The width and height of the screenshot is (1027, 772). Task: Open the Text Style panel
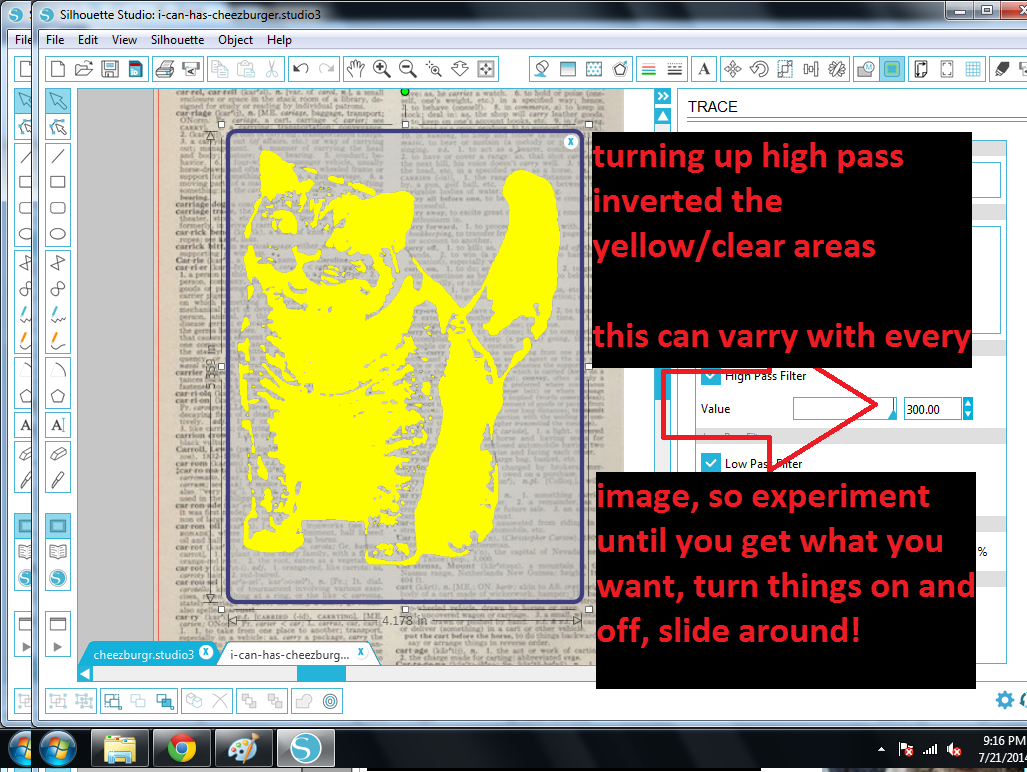704,69
